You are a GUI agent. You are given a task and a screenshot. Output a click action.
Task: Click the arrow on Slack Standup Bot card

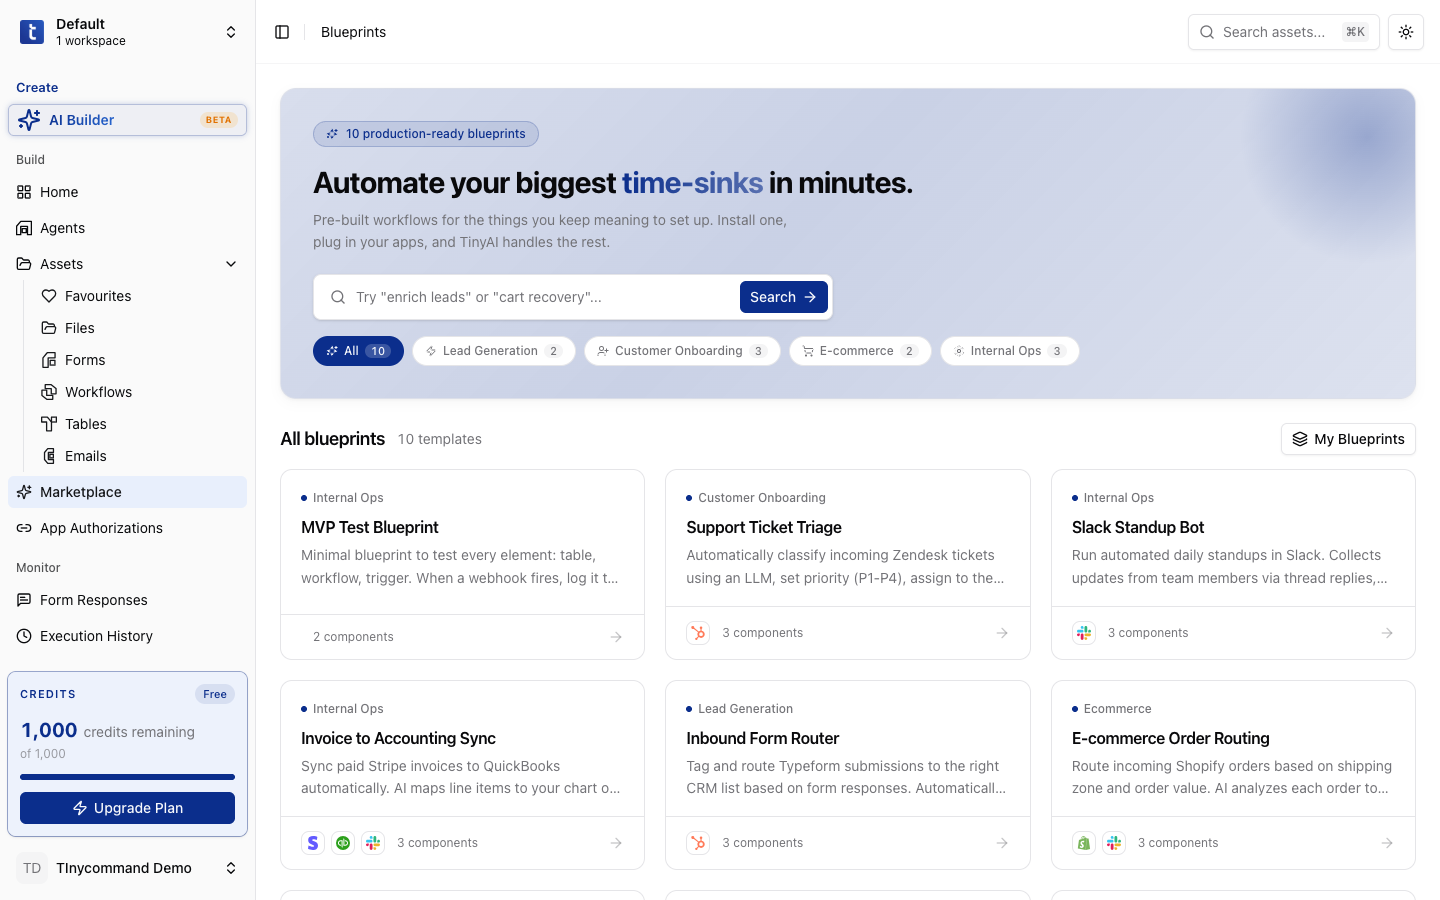(1387, 633)
